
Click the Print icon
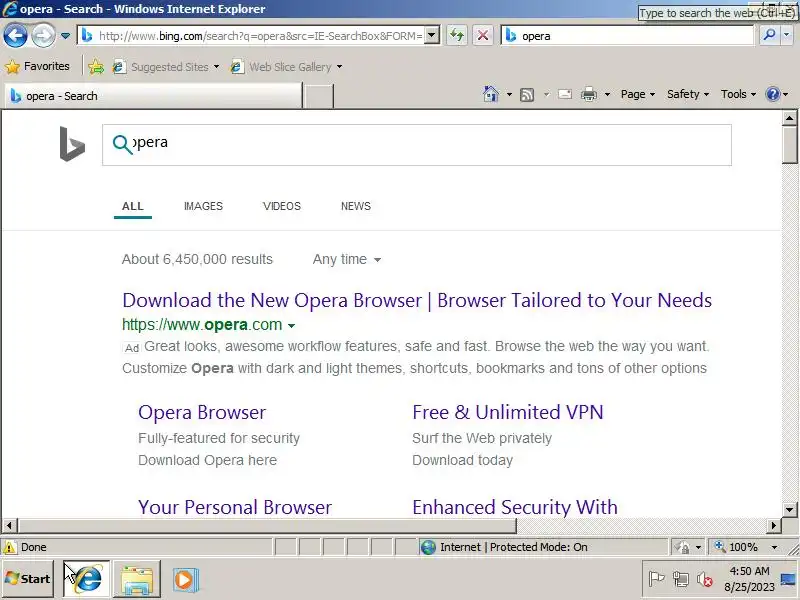coord(589,94)
